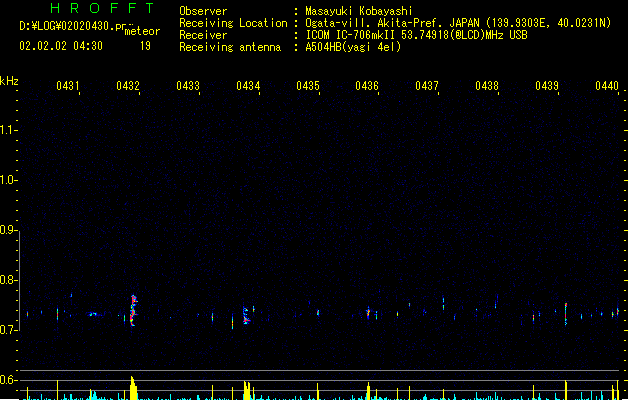Click the 0435 time marker
The image size is (629, 400).
pos(308,86)
